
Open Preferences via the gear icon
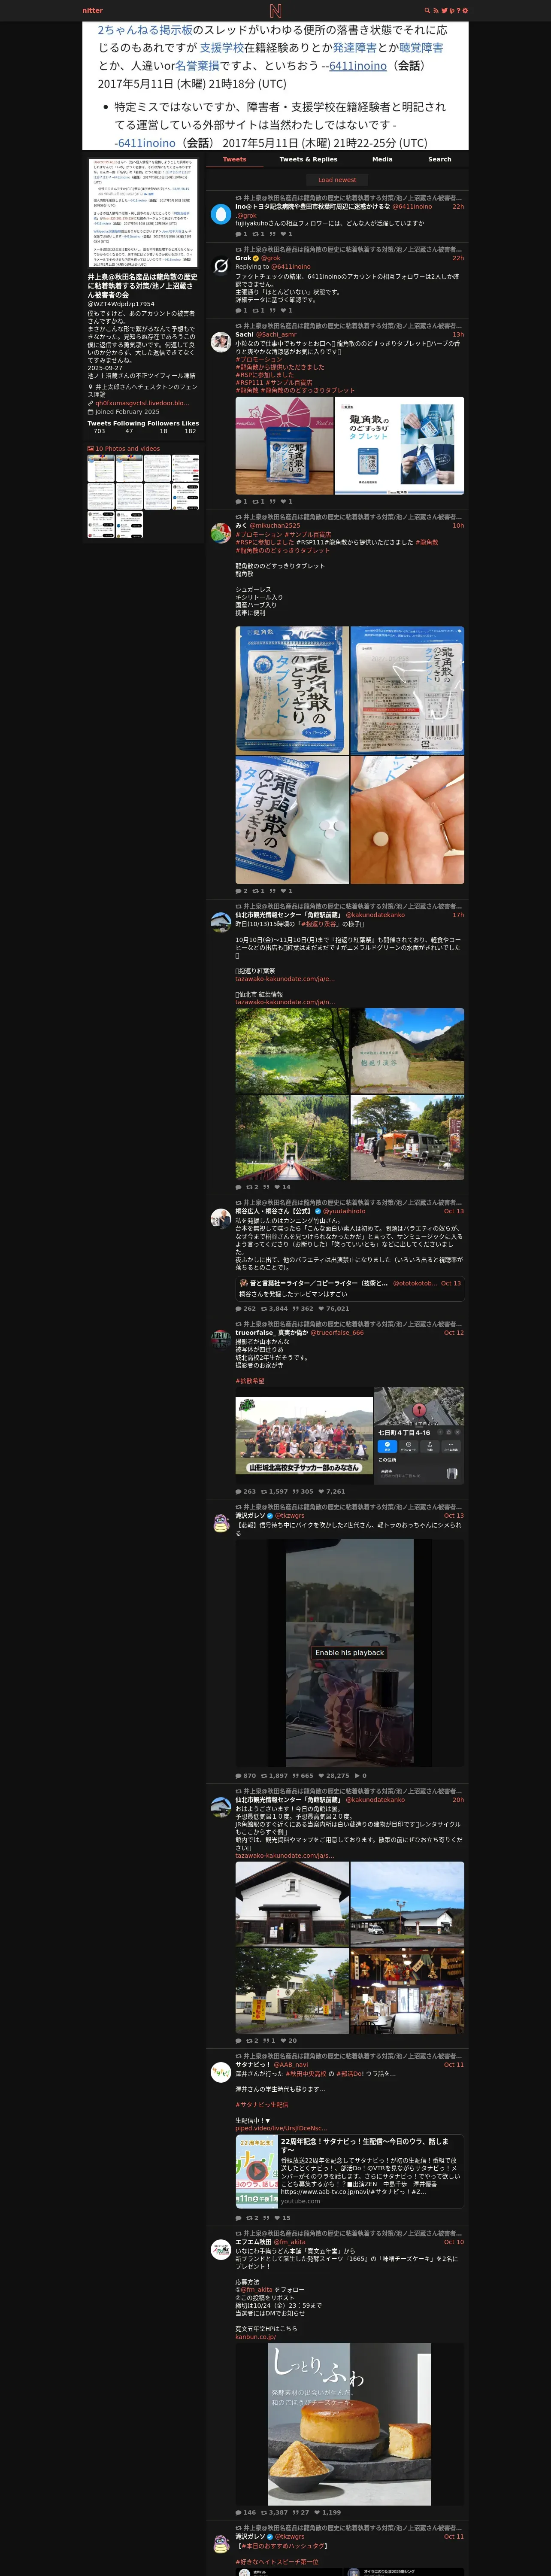[x=465, y=10]
